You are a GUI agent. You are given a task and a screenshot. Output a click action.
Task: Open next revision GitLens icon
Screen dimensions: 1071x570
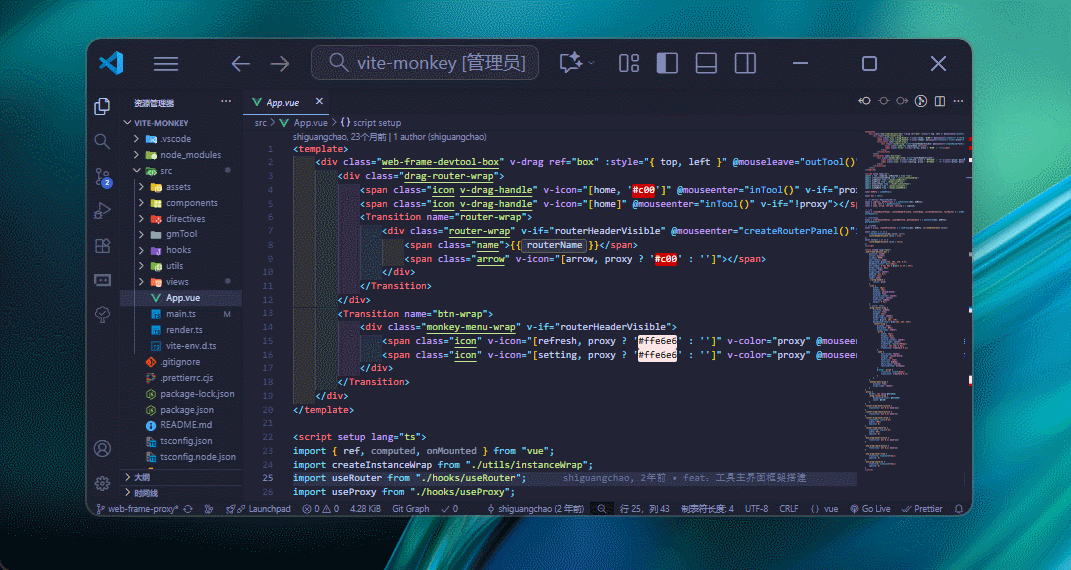(x=902, y=101)
